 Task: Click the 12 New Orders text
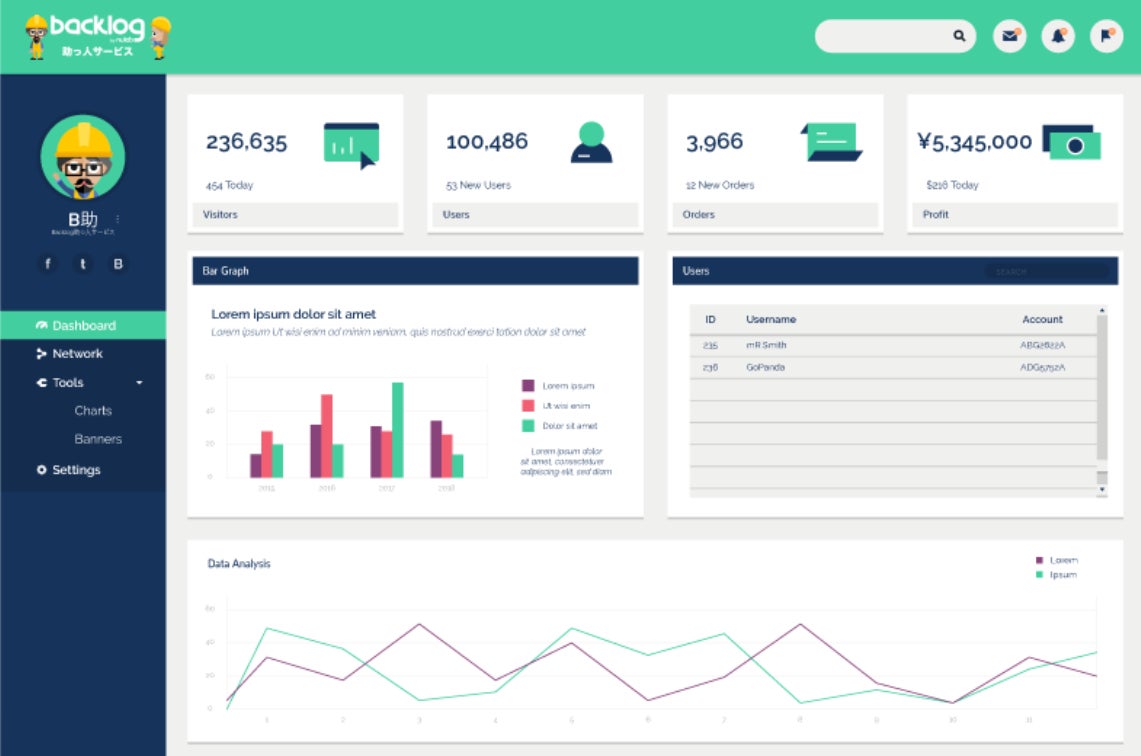point(720,186)
